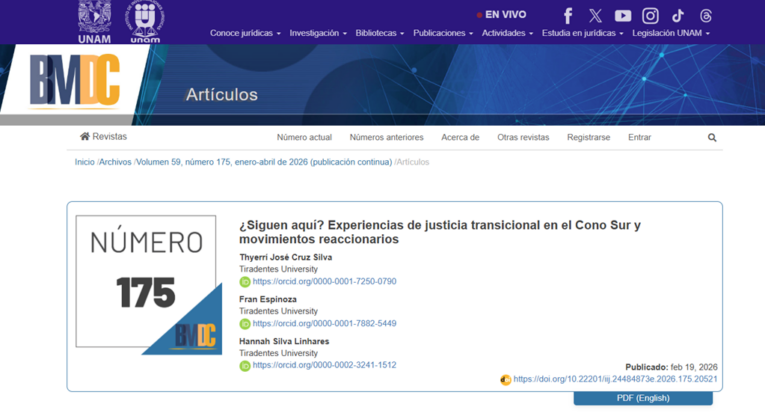
Task: Go to Números anteriores
Action: (x=386, y=138)
